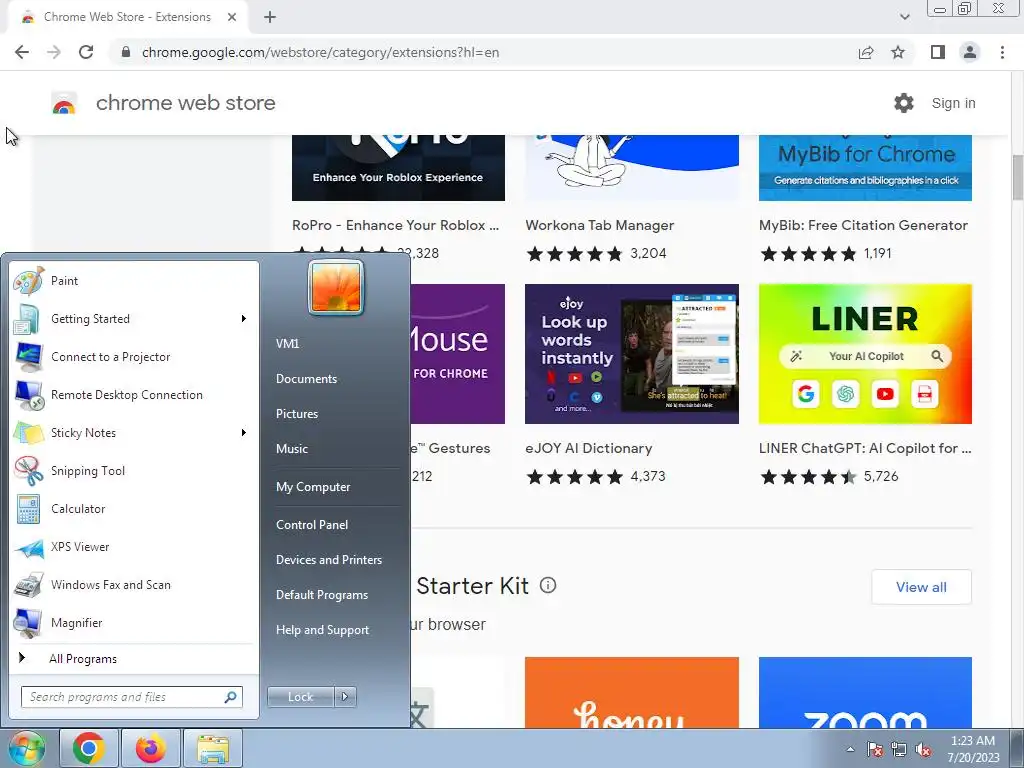The width and height of the screenshot is (1024, 768).
Task: Reload the current page
Action: [x=86, y=52]
